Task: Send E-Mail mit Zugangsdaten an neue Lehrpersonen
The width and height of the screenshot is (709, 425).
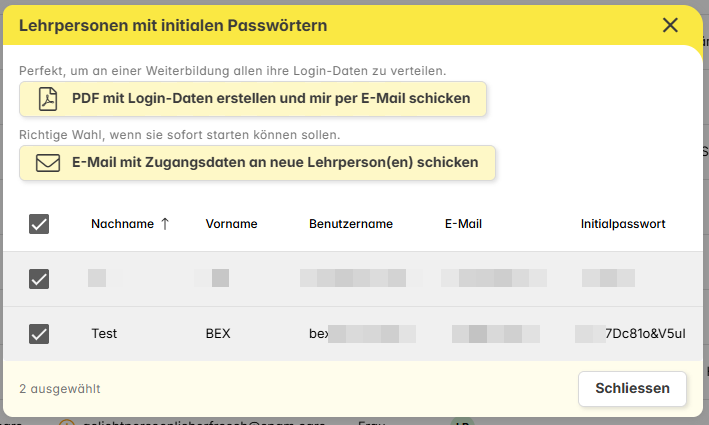Action: pyautogui.click(x=258, y=162)
